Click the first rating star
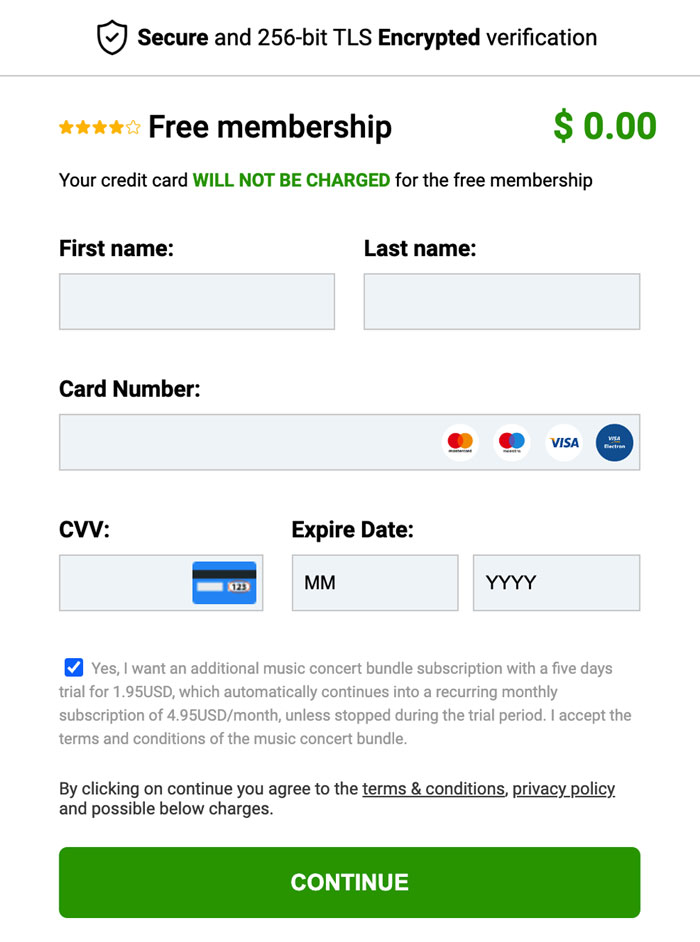 64,126
